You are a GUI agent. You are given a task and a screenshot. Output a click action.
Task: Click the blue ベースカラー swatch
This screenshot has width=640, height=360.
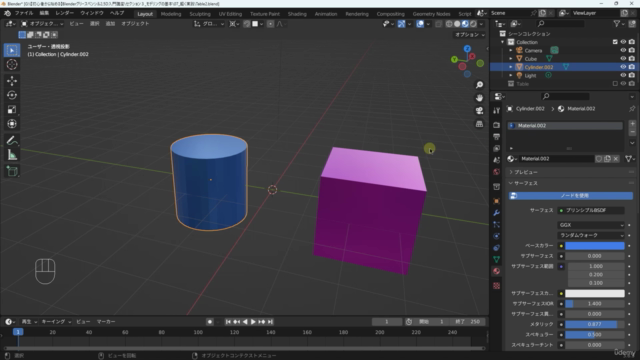[x=595, y=245]
